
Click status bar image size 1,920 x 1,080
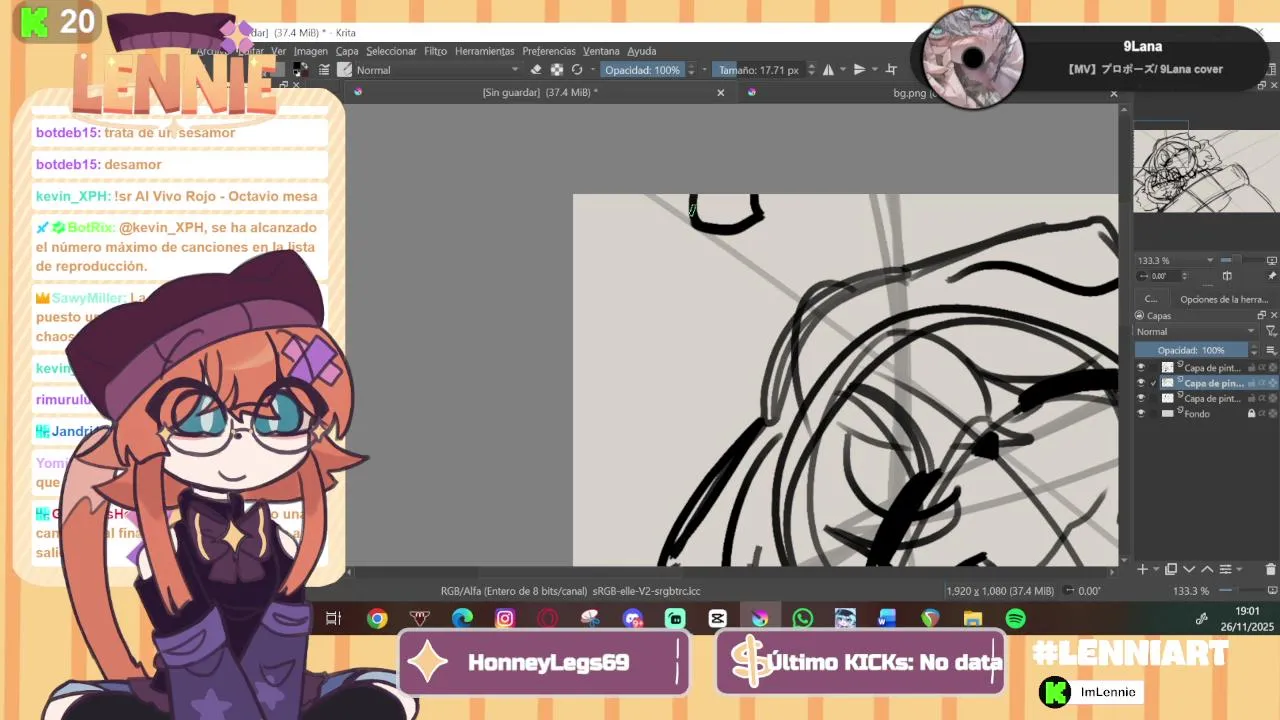point(999,591)
